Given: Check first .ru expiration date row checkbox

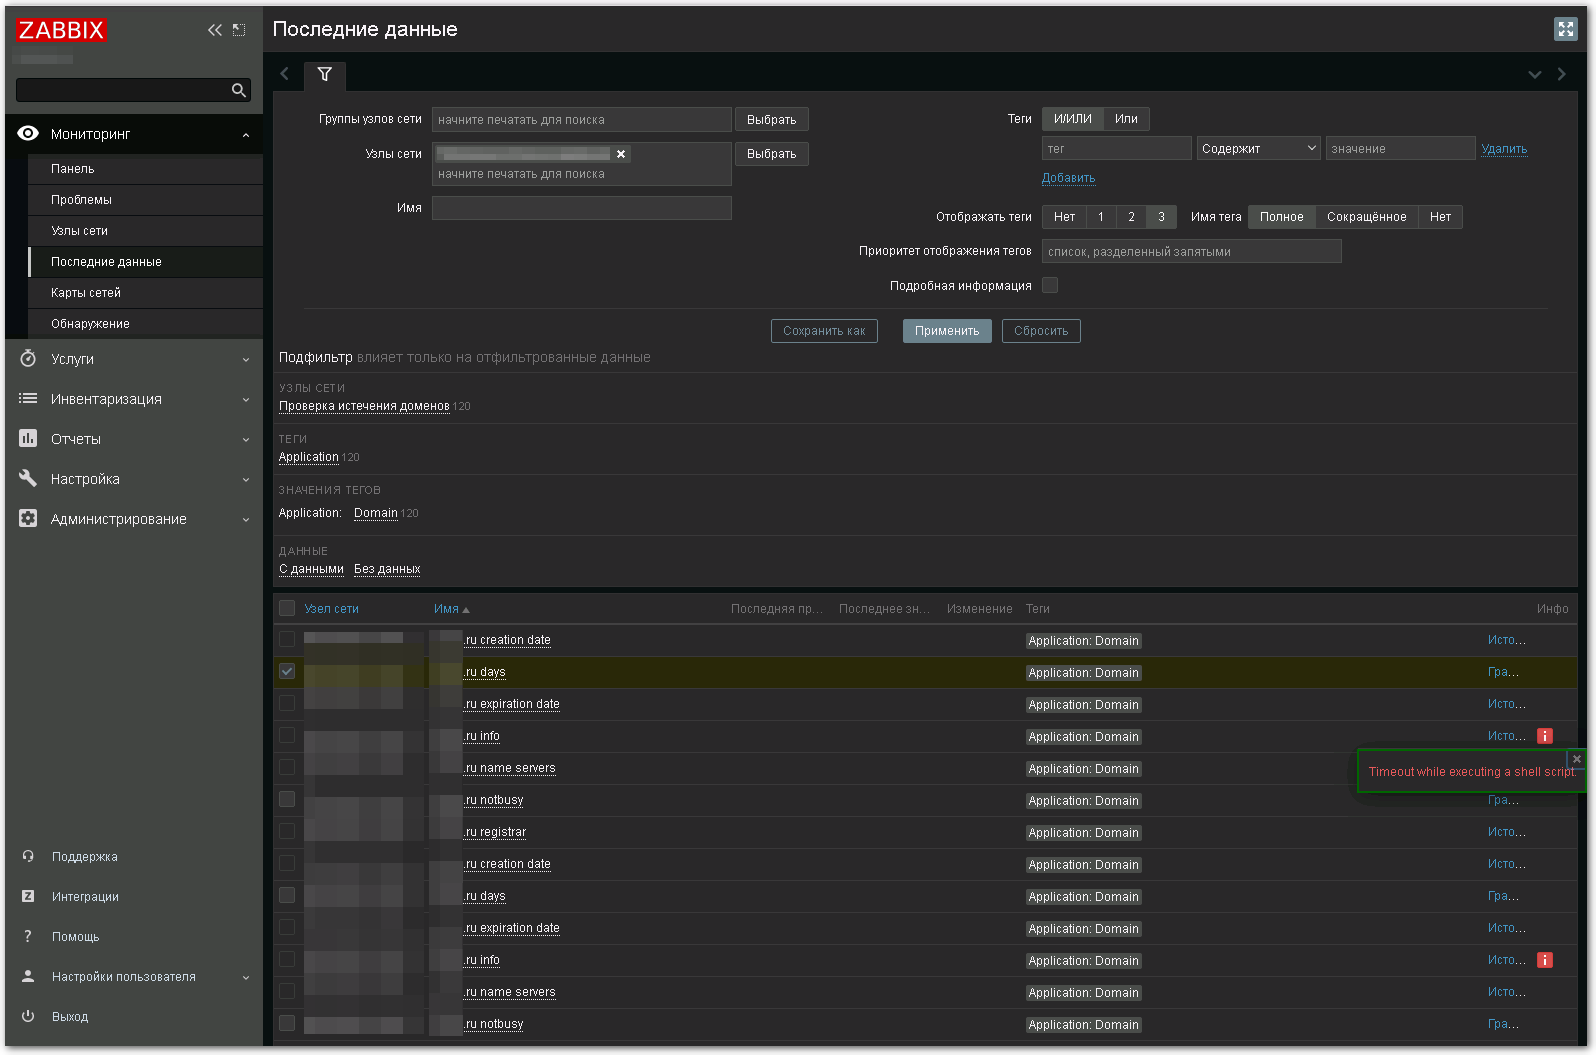Looking at the screenshot, I should [x=287, y=703].
